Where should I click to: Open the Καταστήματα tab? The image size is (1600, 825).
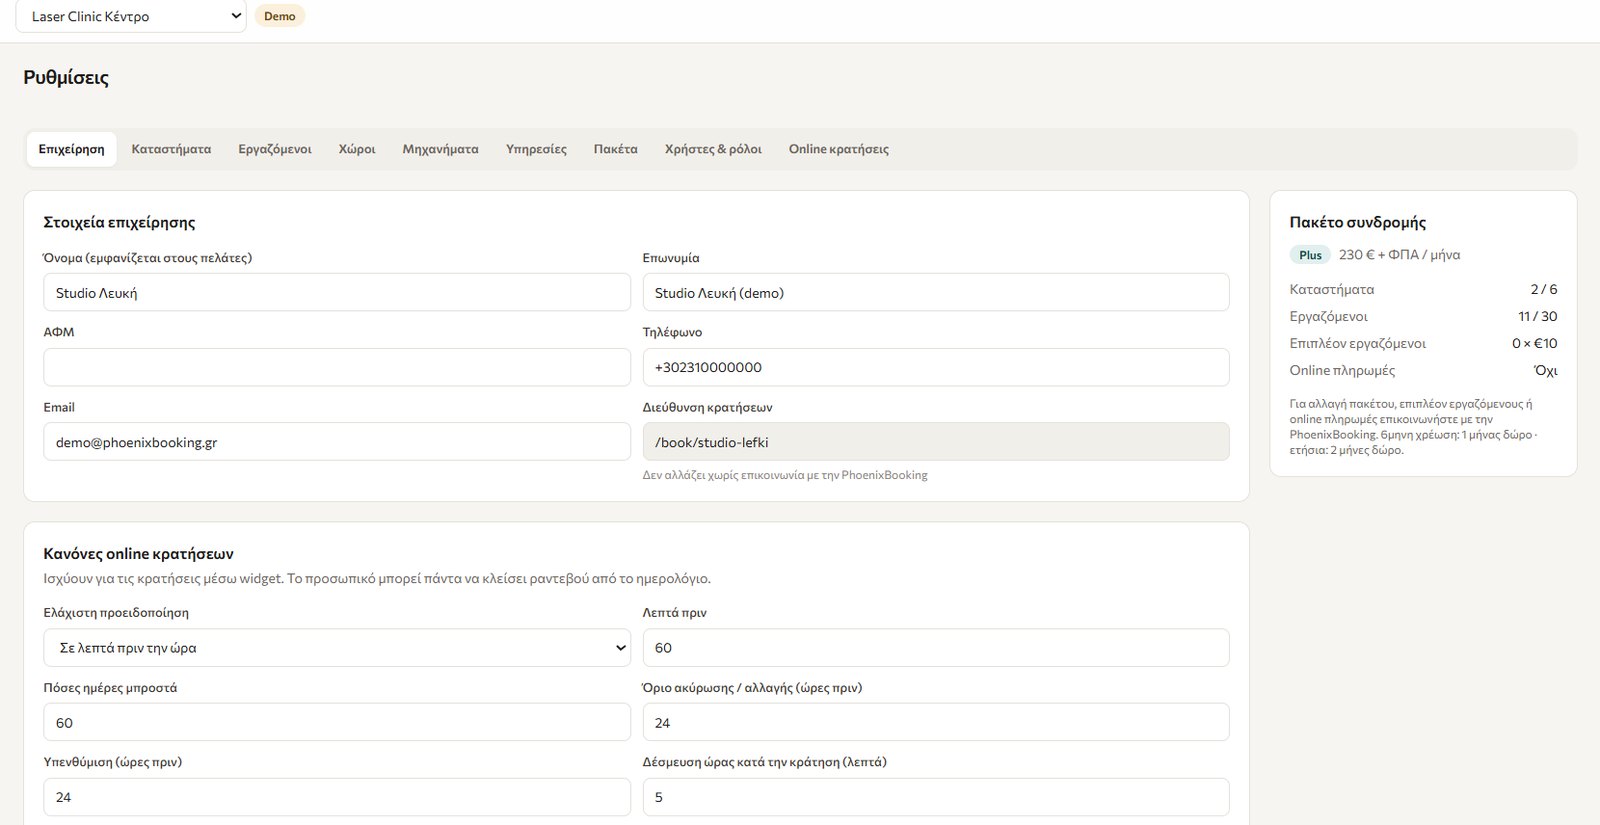click(x=171, y=149)
